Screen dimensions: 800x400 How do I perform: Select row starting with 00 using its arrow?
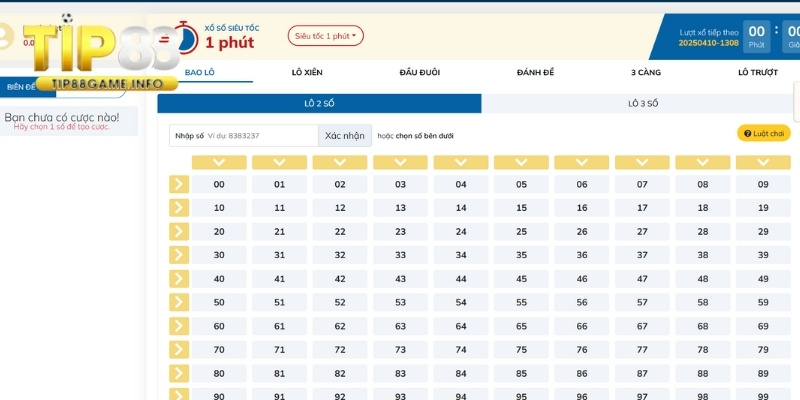179,184
